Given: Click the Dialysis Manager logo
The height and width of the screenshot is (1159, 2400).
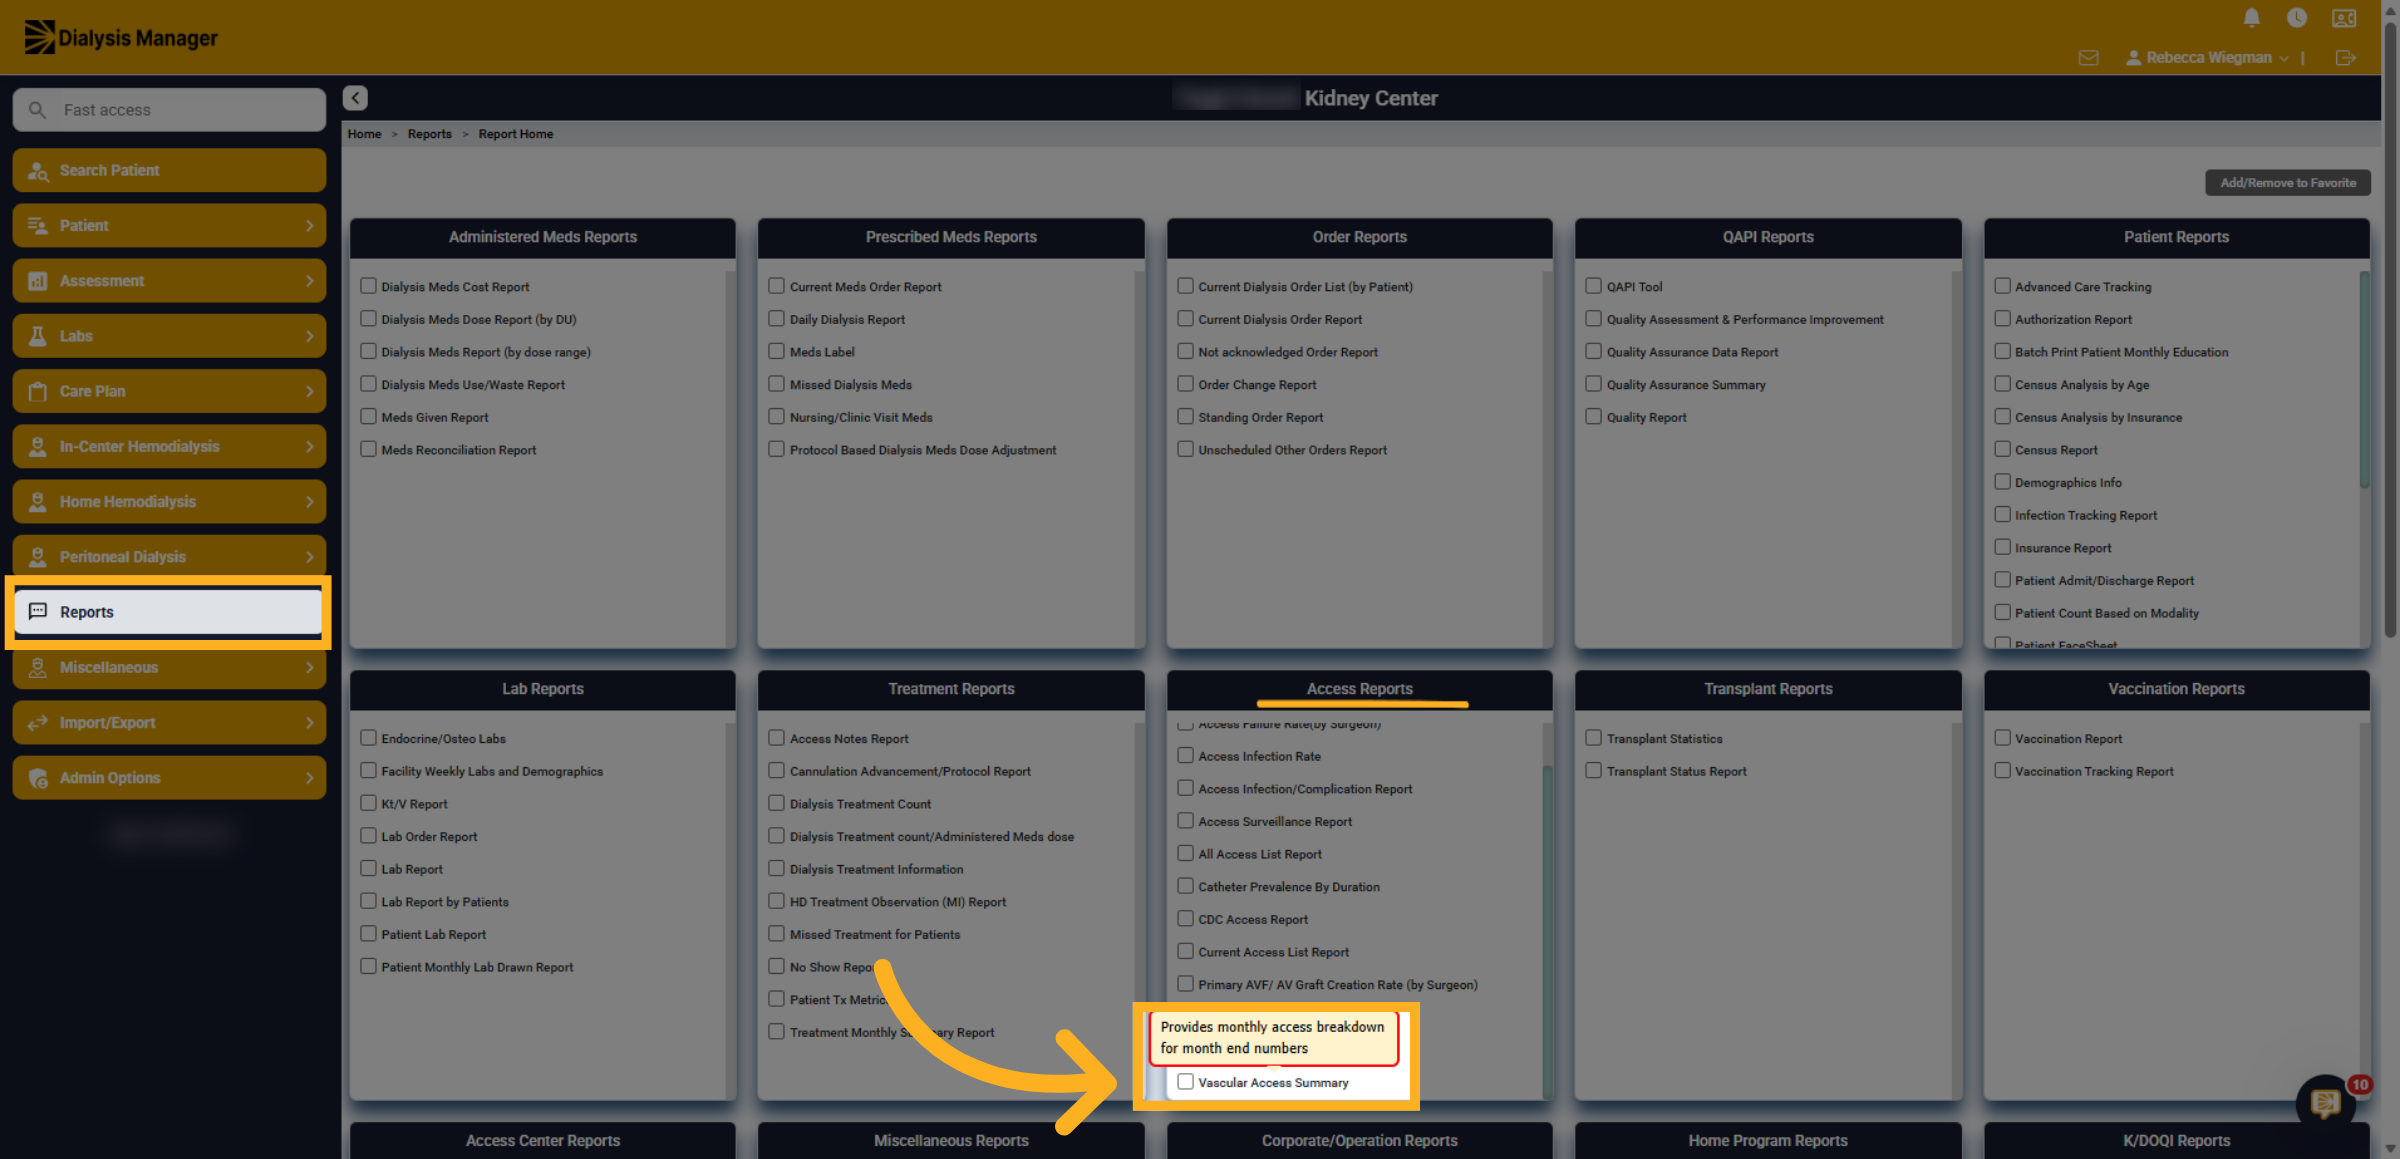Looking at the screenshot, I should click(121, 37).
